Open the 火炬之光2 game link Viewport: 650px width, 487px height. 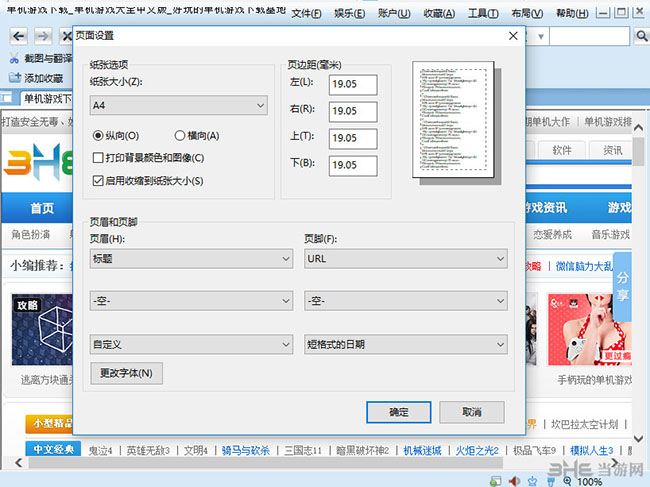[x=477, y=451]
